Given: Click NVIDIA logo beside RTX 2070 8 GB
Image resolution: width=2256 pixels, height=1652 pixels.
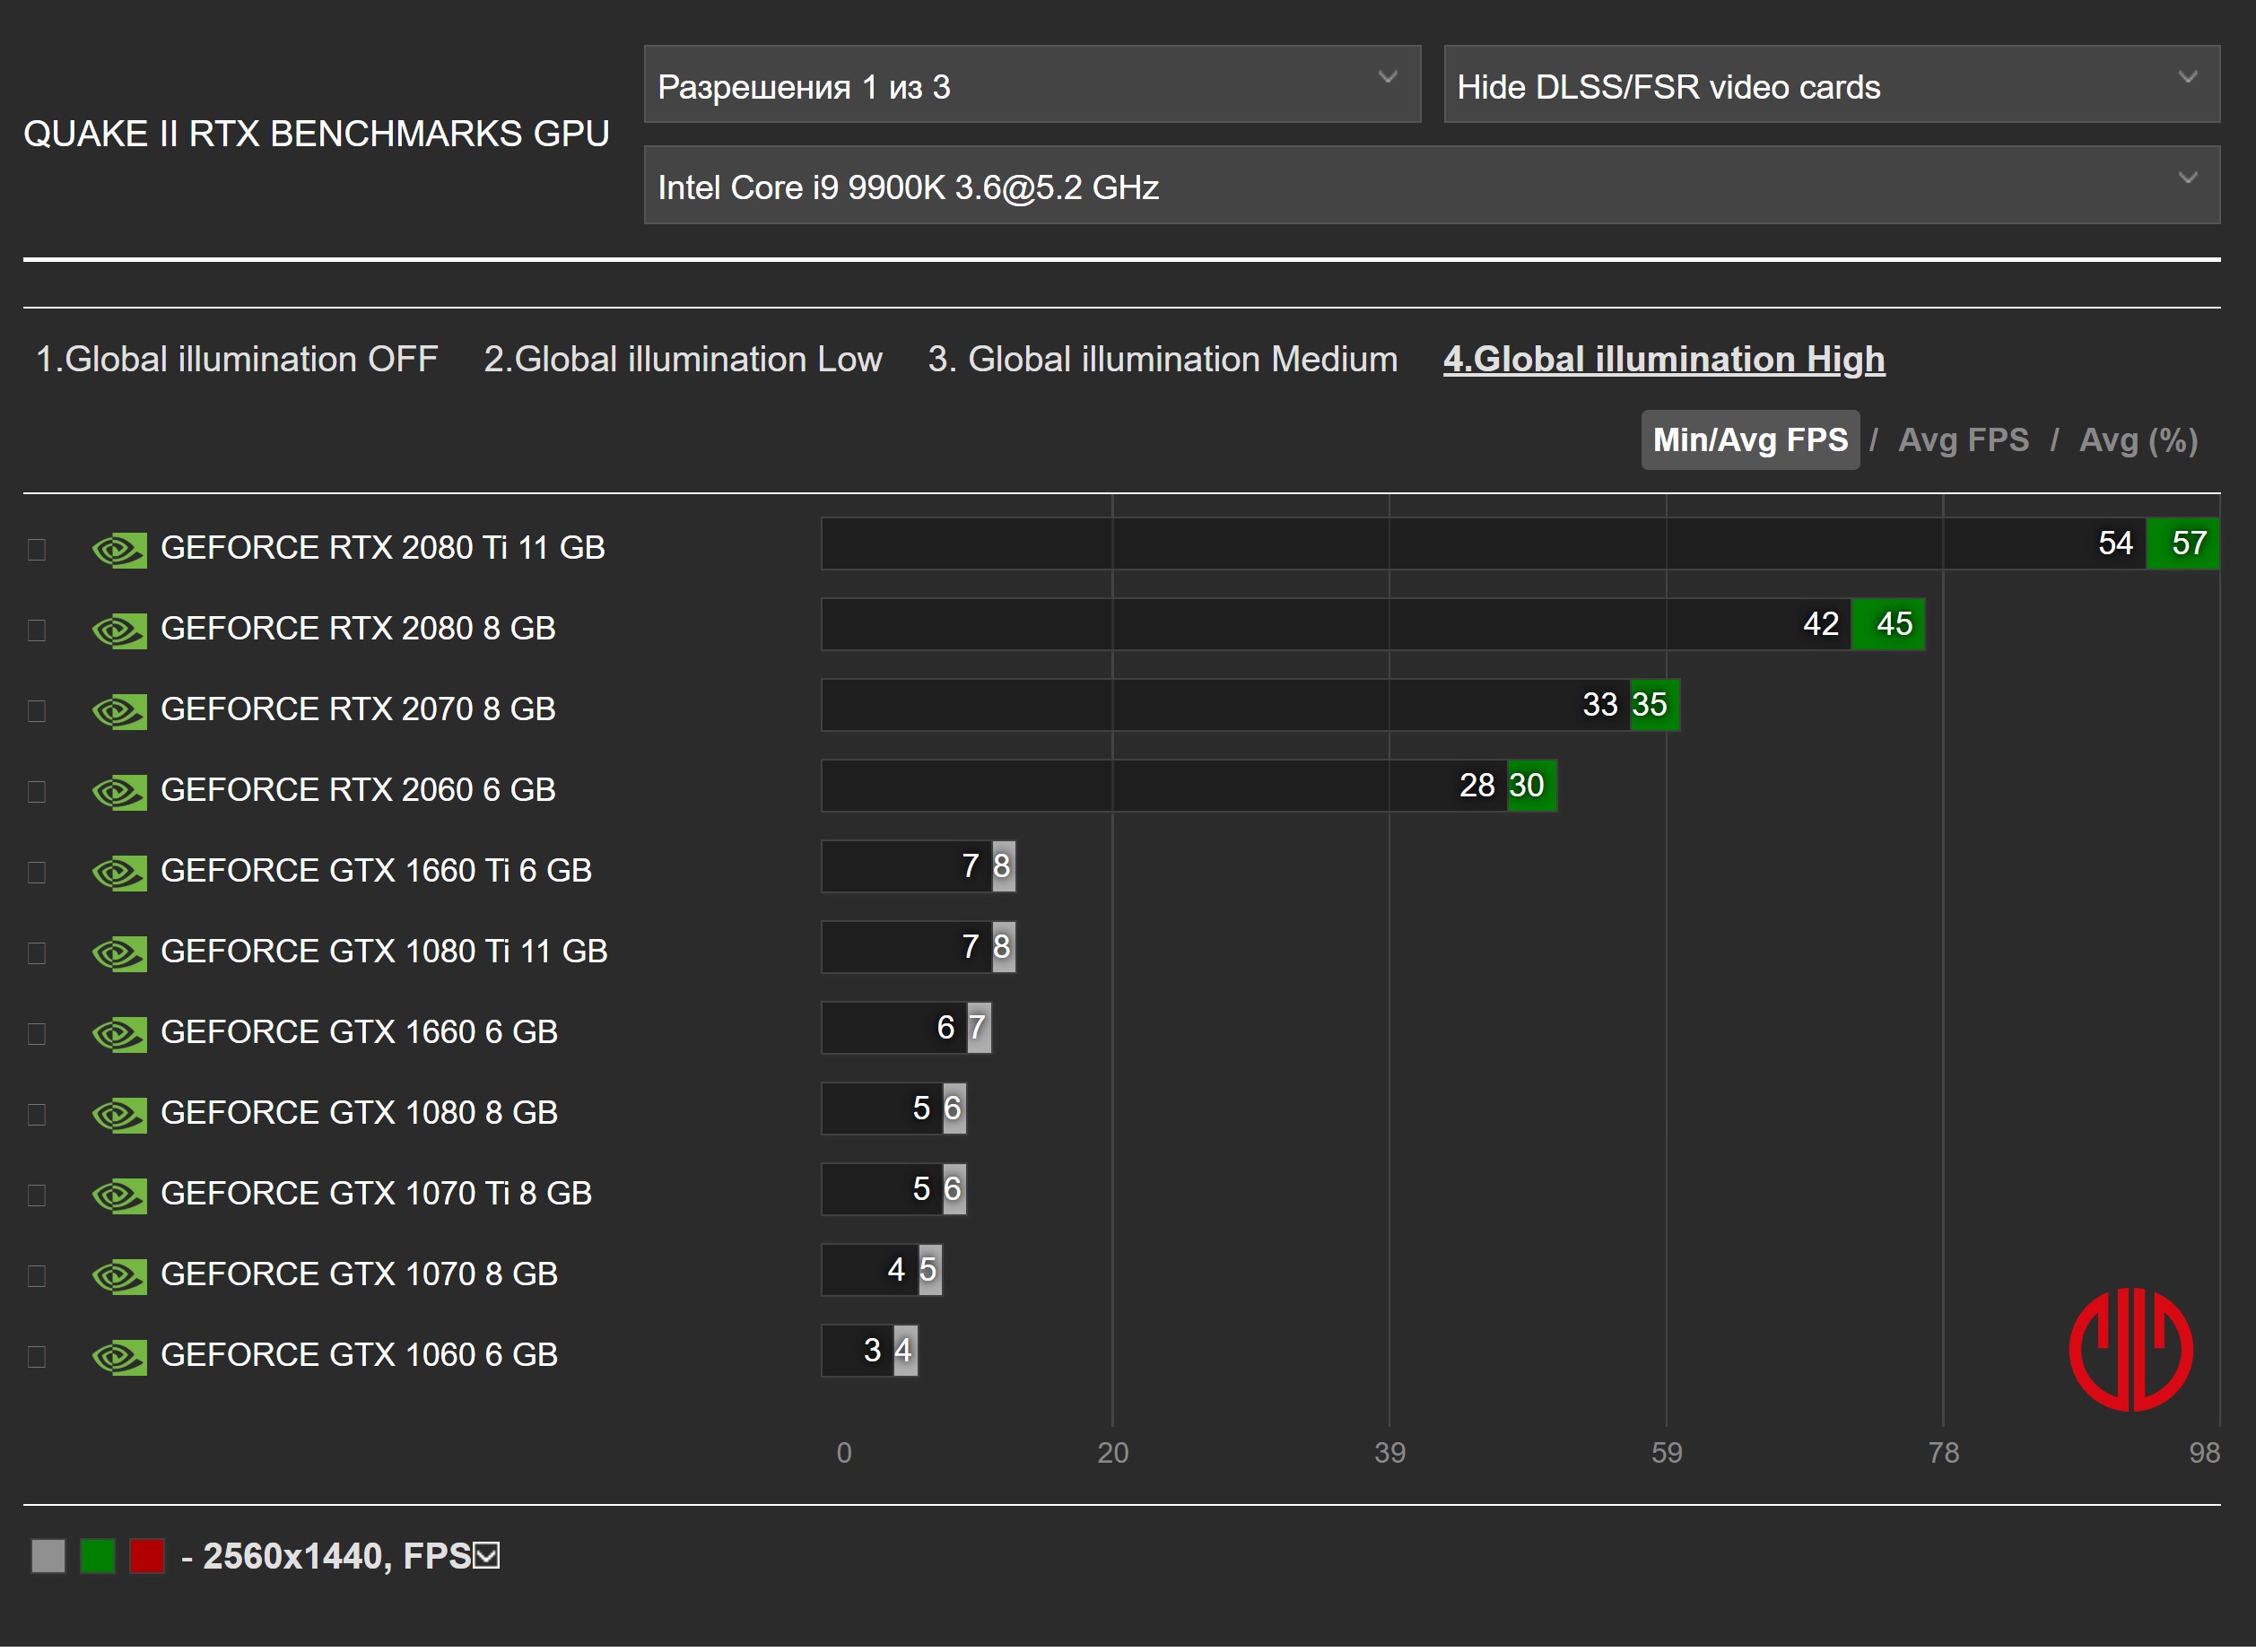Looking at the screenshot, I should pos(119,711).
